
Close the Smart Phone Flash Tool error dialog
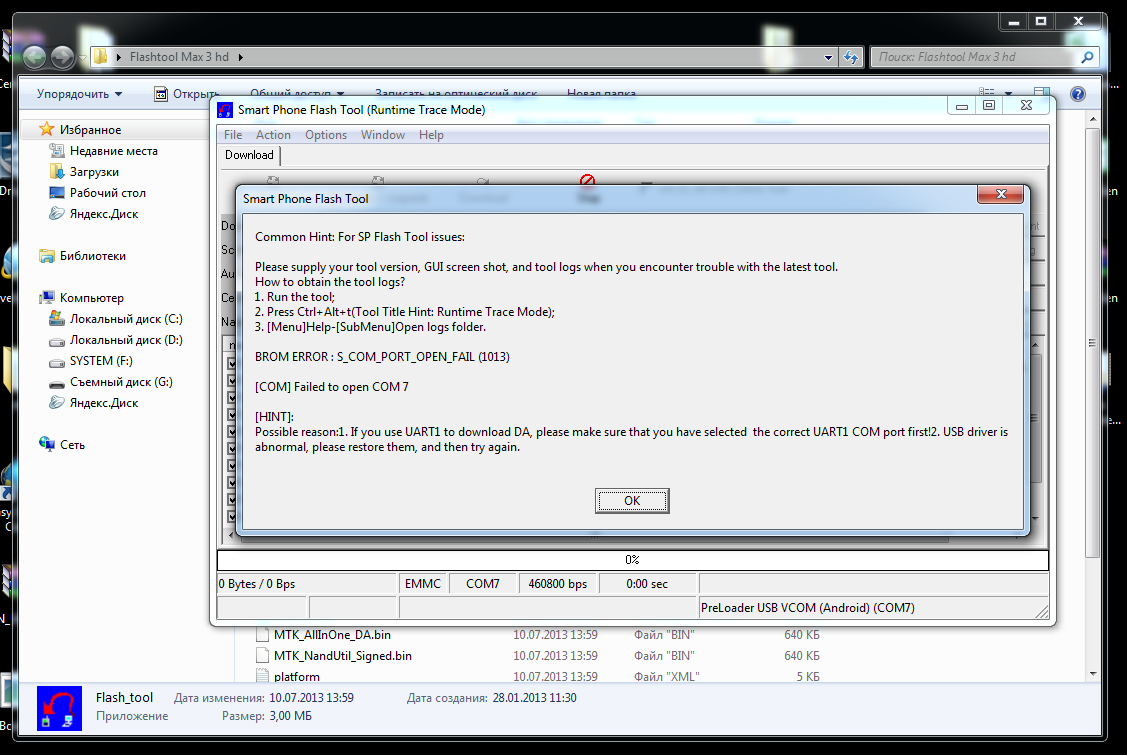pyautogui.click(x=1000, y=194)
